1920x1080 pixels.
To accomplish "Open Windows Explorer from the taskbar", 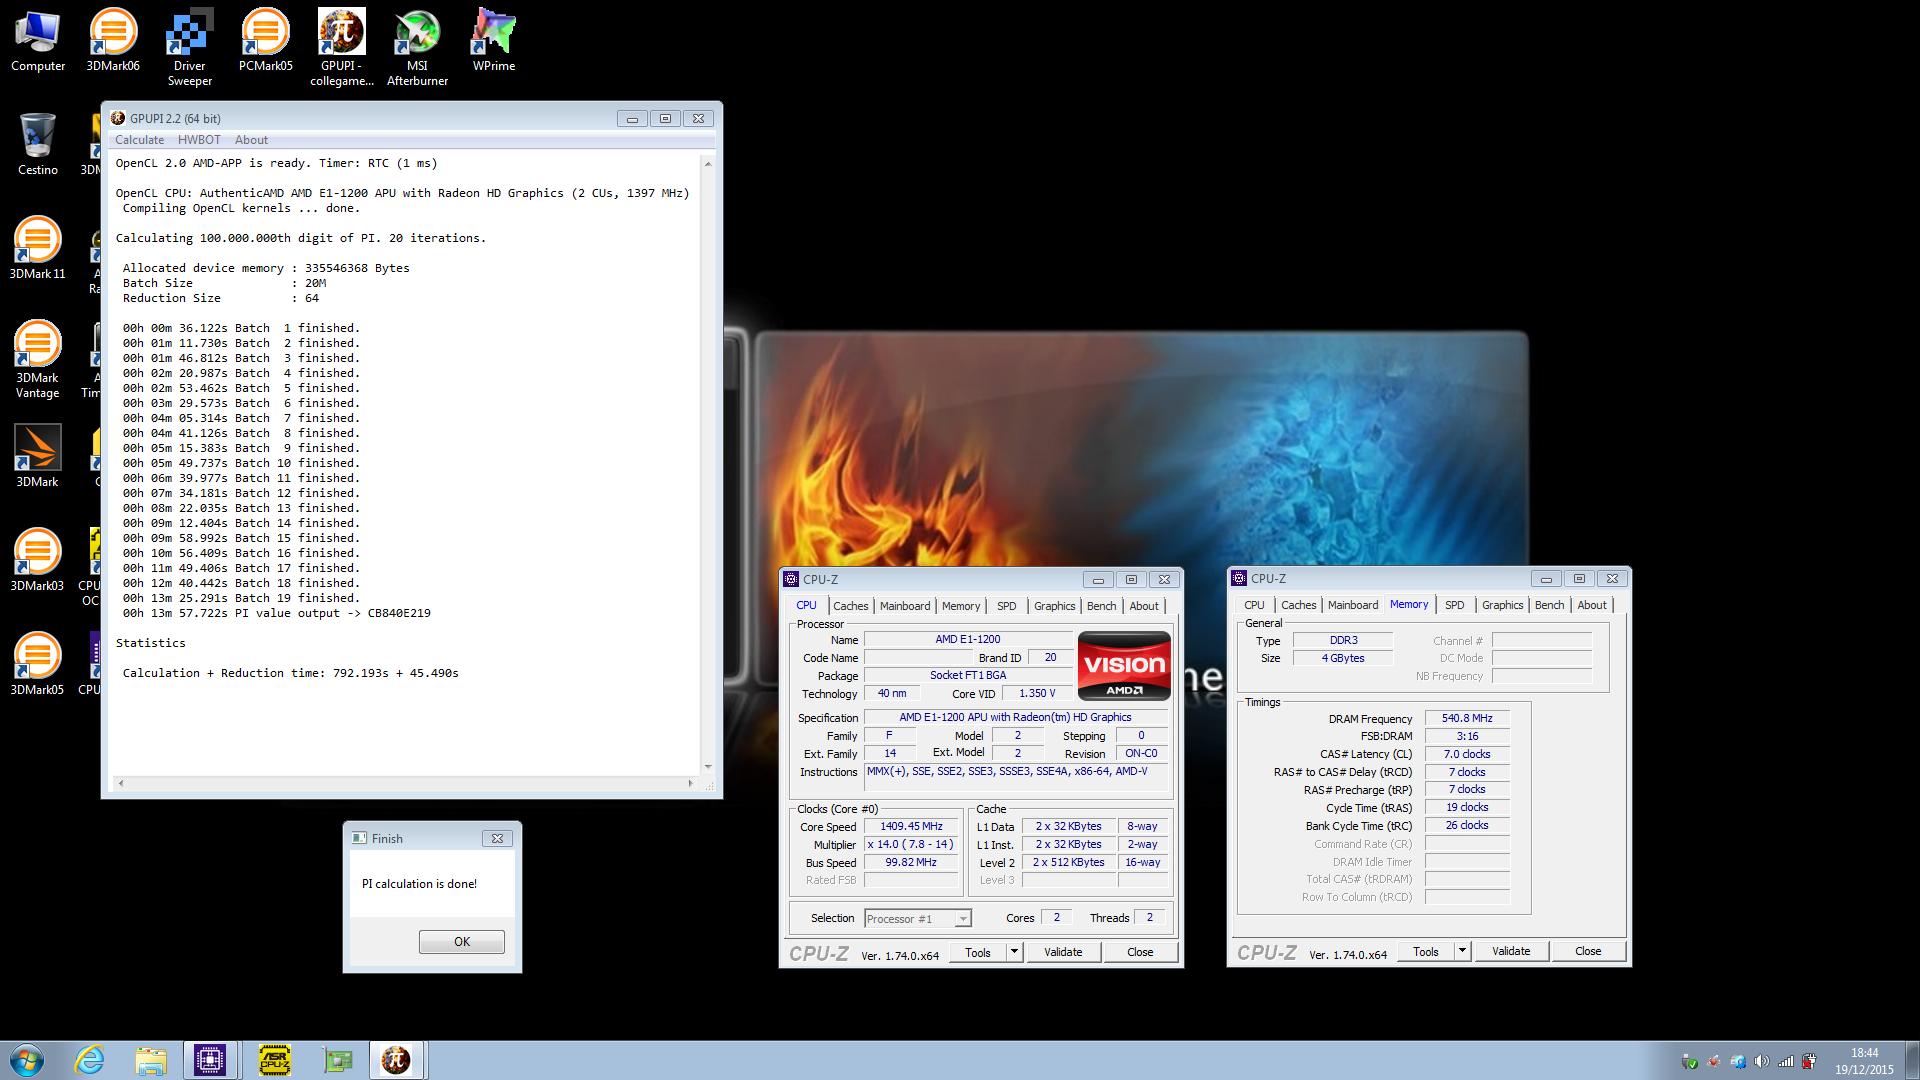I will [150, 1060].
